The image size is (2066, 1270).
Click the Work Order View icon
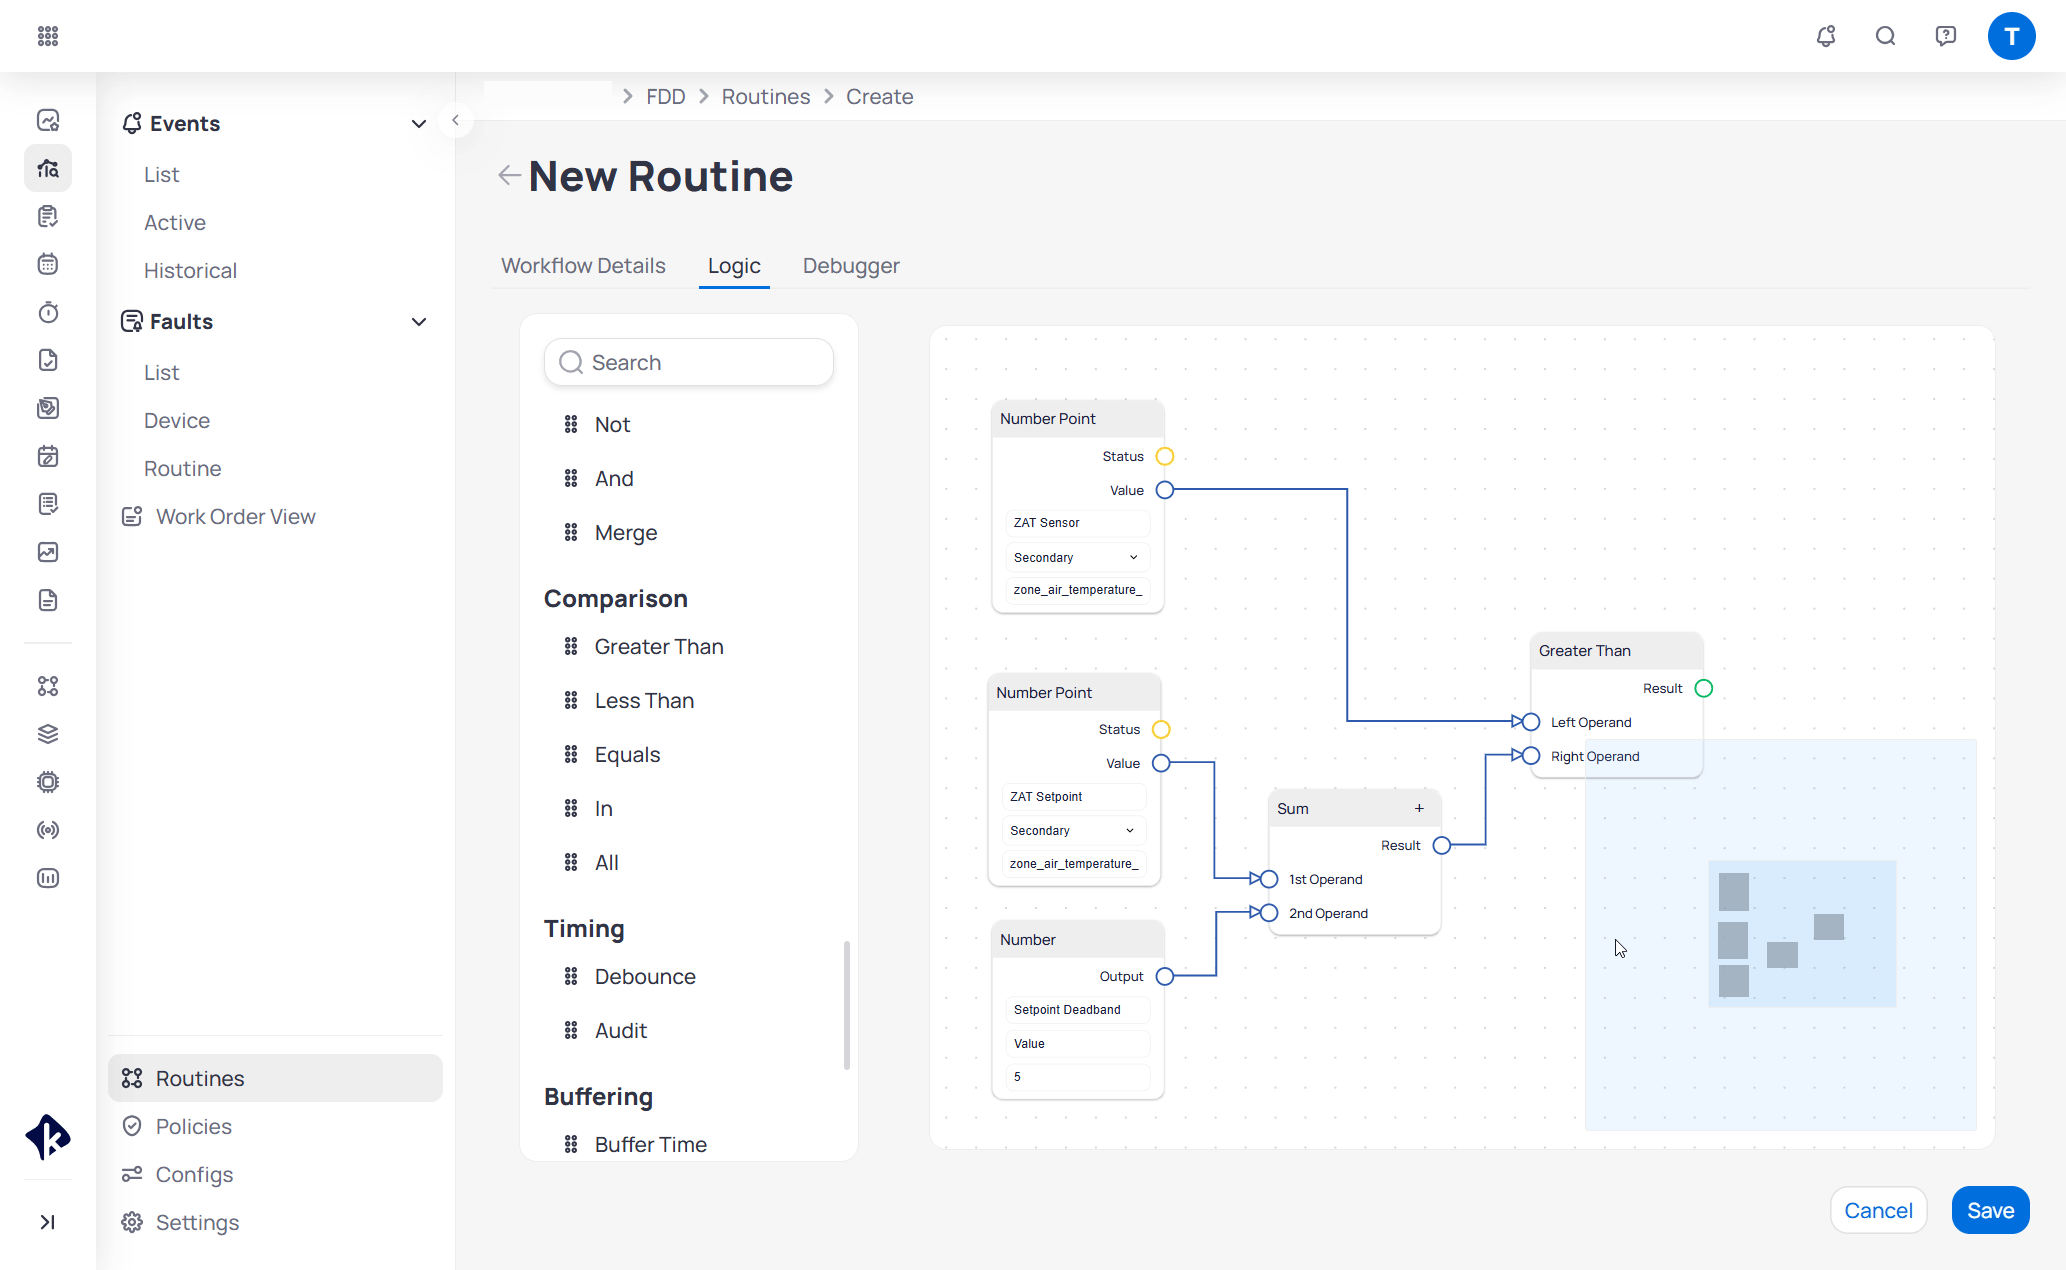[132, 516]
